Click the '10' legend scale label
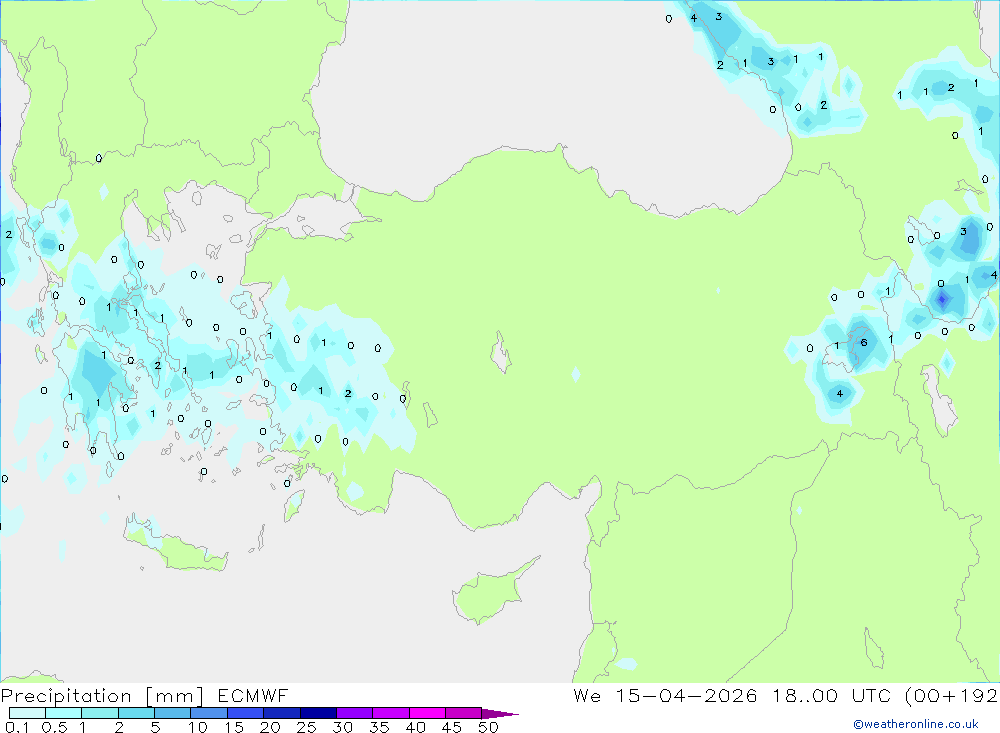This screenshot has height=733, width=1000. pyautogui.click(x=198, y=727)
